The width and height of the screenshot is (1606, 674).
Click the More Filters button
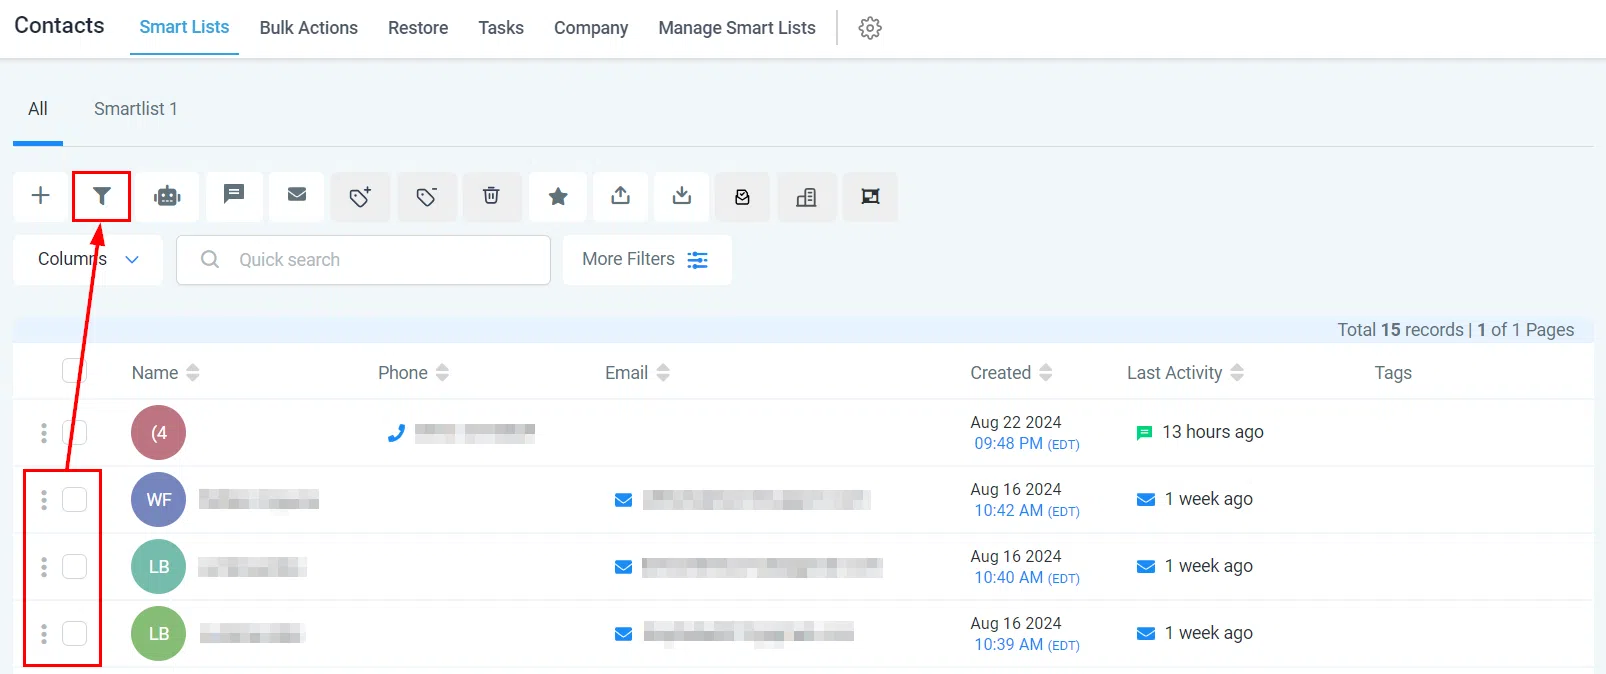coord(647,260)
